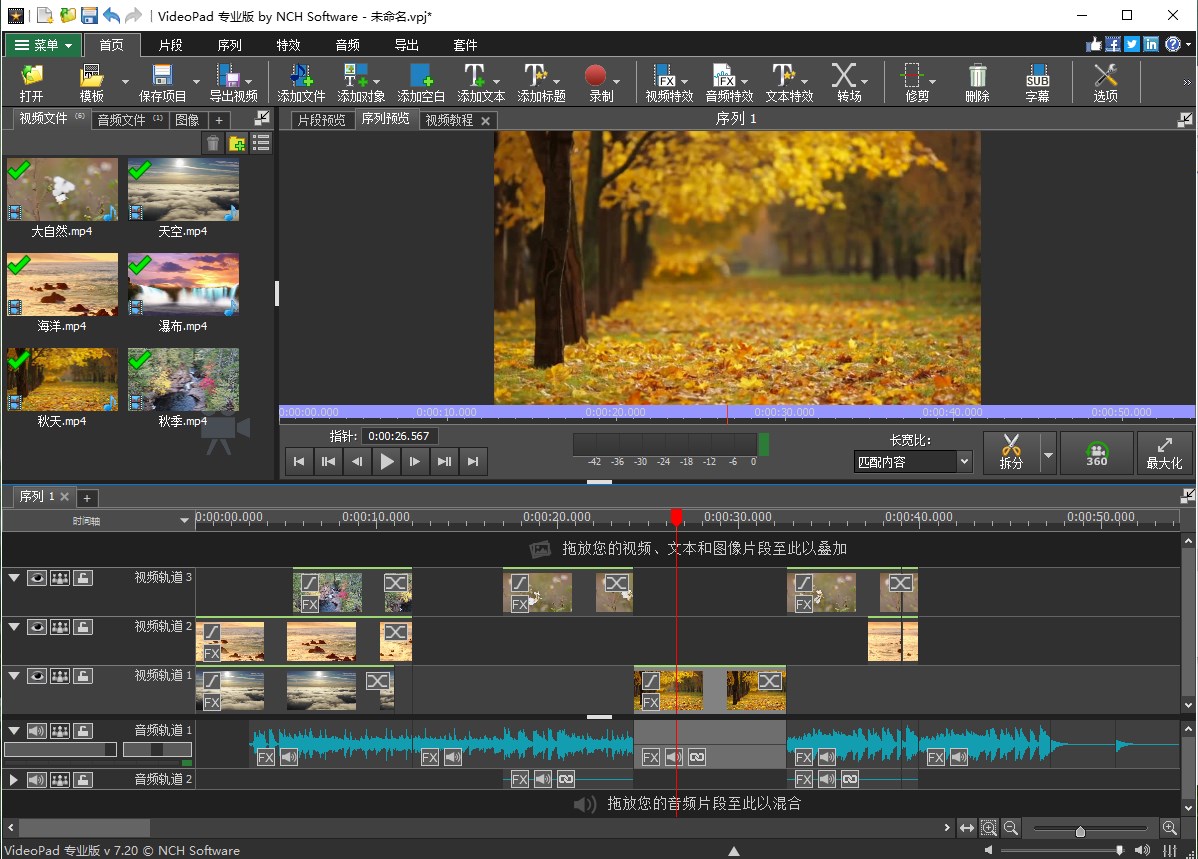Open the 视频特效 video effects tool
The height and width of the screenshot is (859, 1198).
pyautogui.click(x=669, y=83)
